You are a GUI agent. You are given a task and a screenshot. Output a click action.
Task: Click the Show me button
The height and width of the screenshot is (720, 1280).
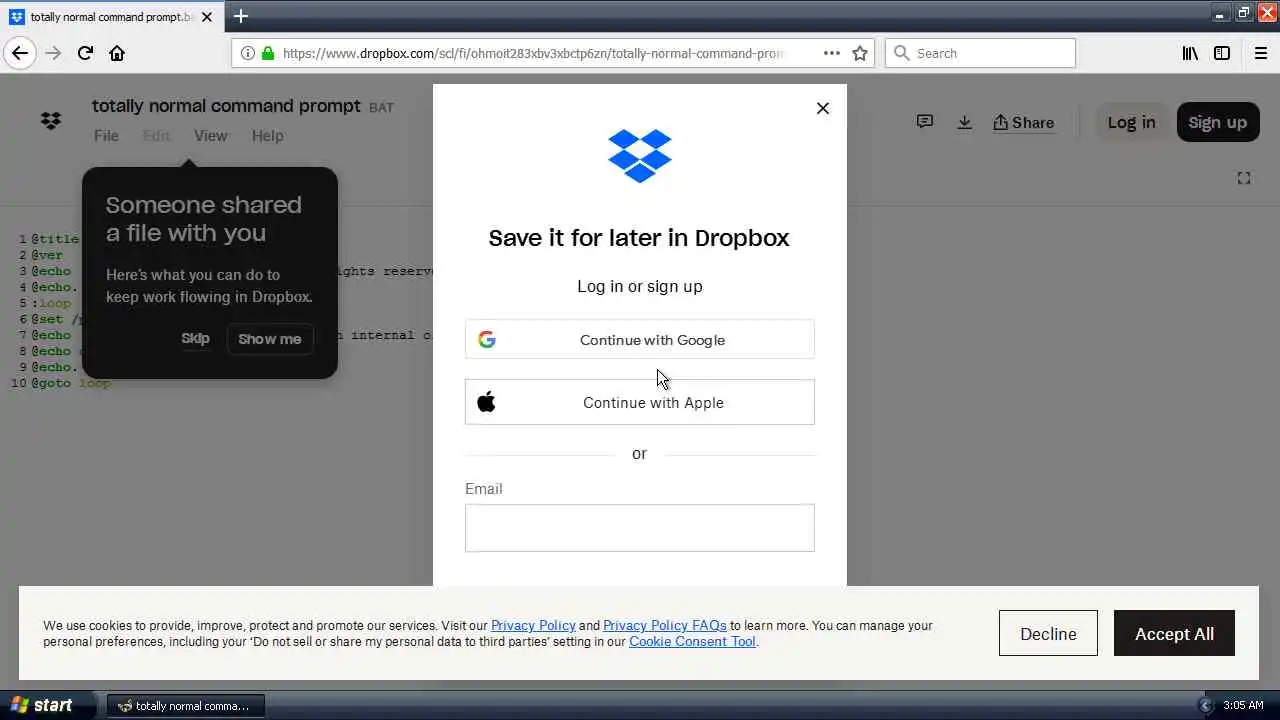click(270, 339)
